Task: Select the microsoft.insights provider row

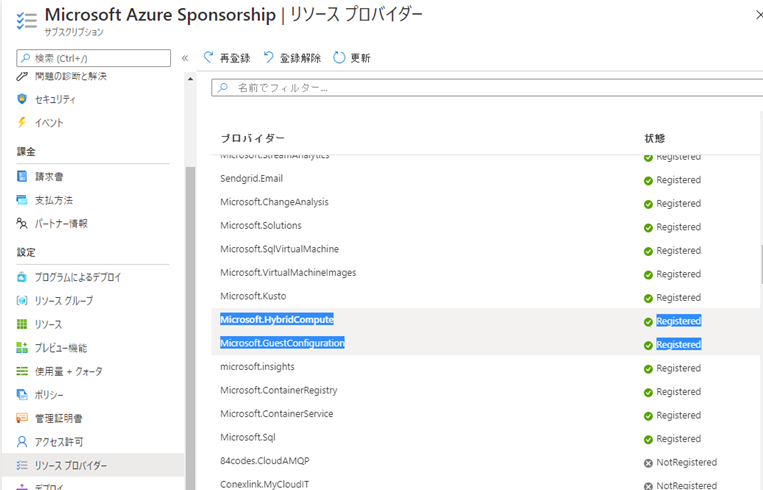Action: [x=486, y=367]
